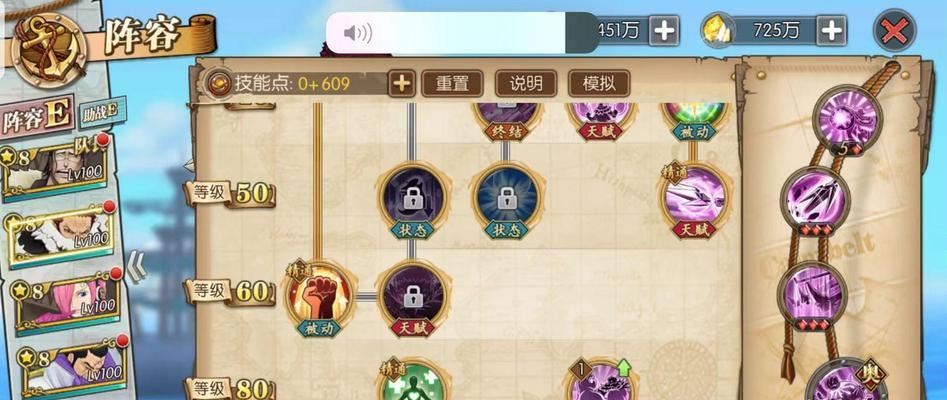Select the red fist passive skill icon

click(318, 295)
